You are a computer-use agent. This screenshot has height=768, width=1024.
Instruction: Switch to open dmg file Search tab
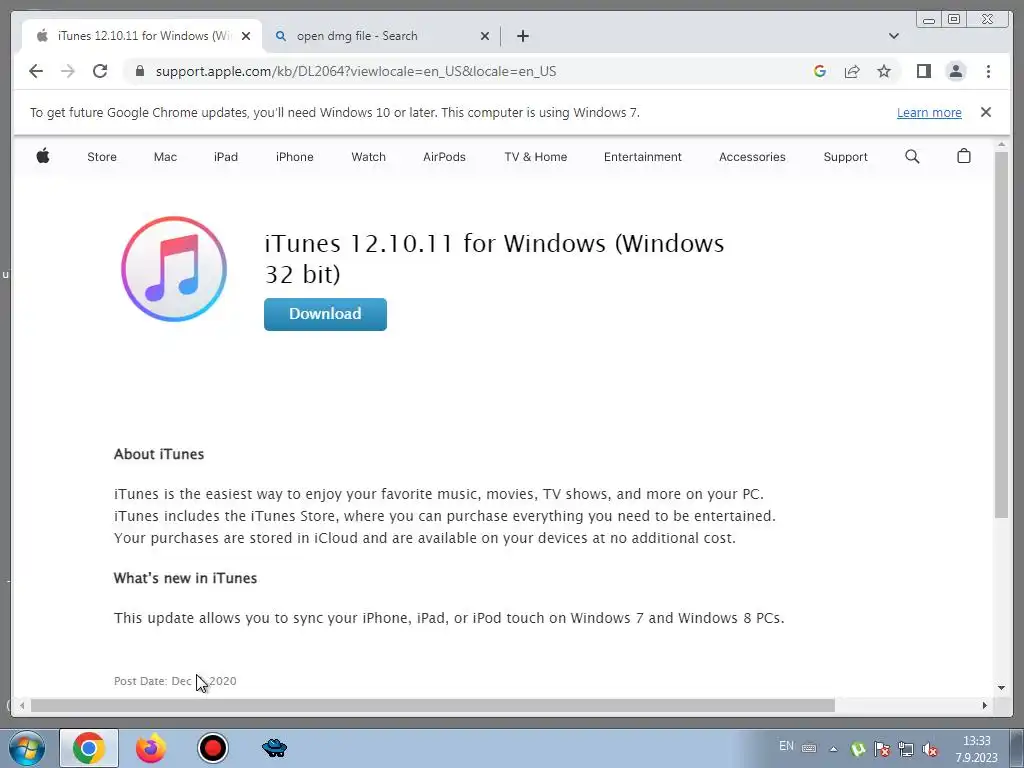pos(382,36)
